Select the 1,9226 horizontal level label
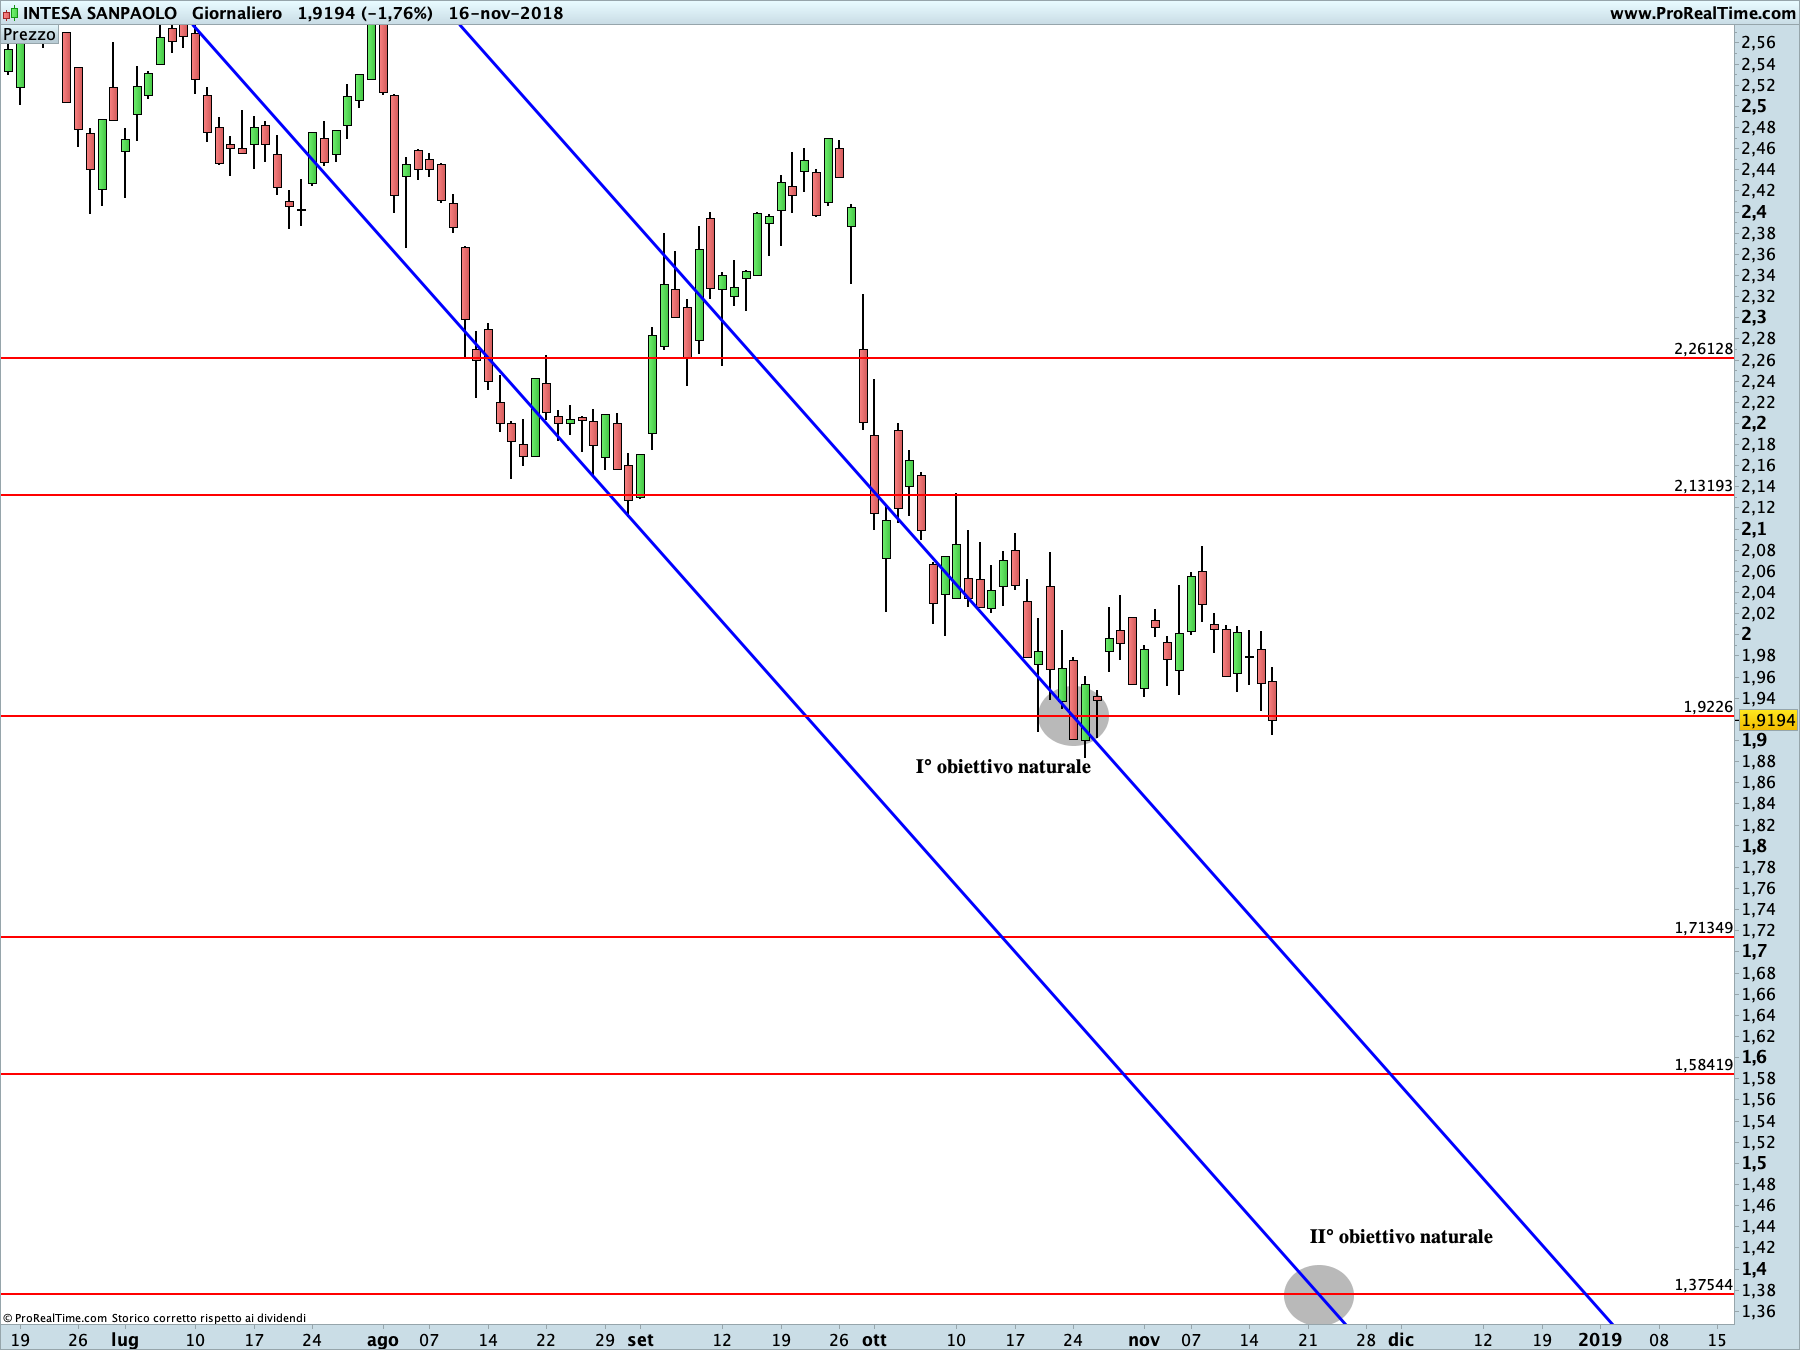1800x1350 pixels. pos(1708,706)
